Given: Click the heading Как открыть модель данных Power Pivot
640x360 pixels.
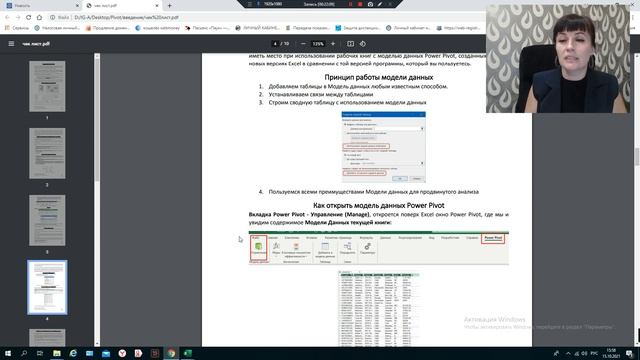Looking at the screenshot, I should pos(379,205).
